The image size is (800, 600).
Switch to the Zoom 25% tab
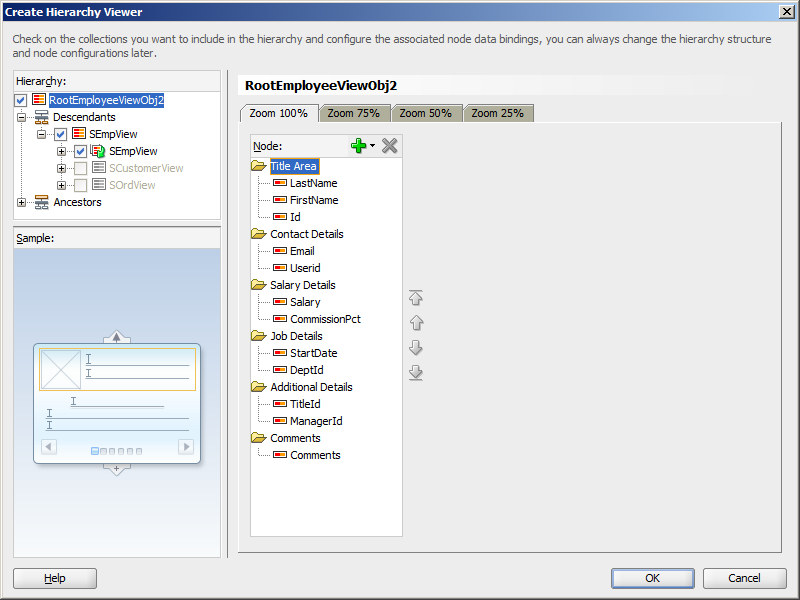[x=497, y=113]
